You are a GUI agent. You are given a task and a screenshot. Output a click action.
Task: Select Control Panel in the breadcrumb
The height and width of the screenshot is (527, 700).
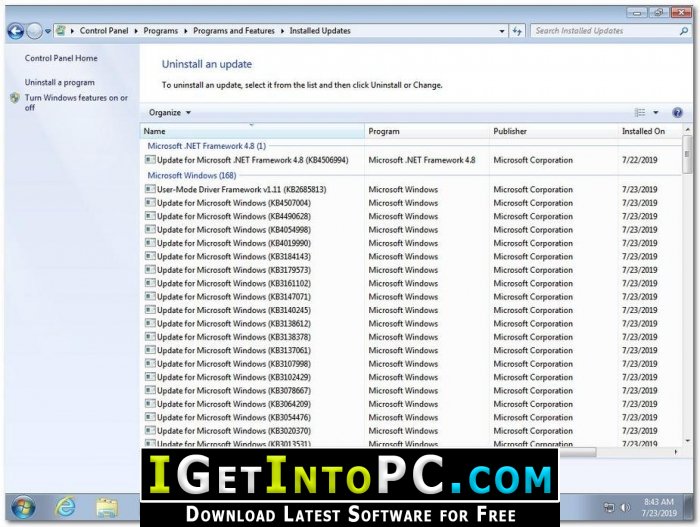pos(104,31)
